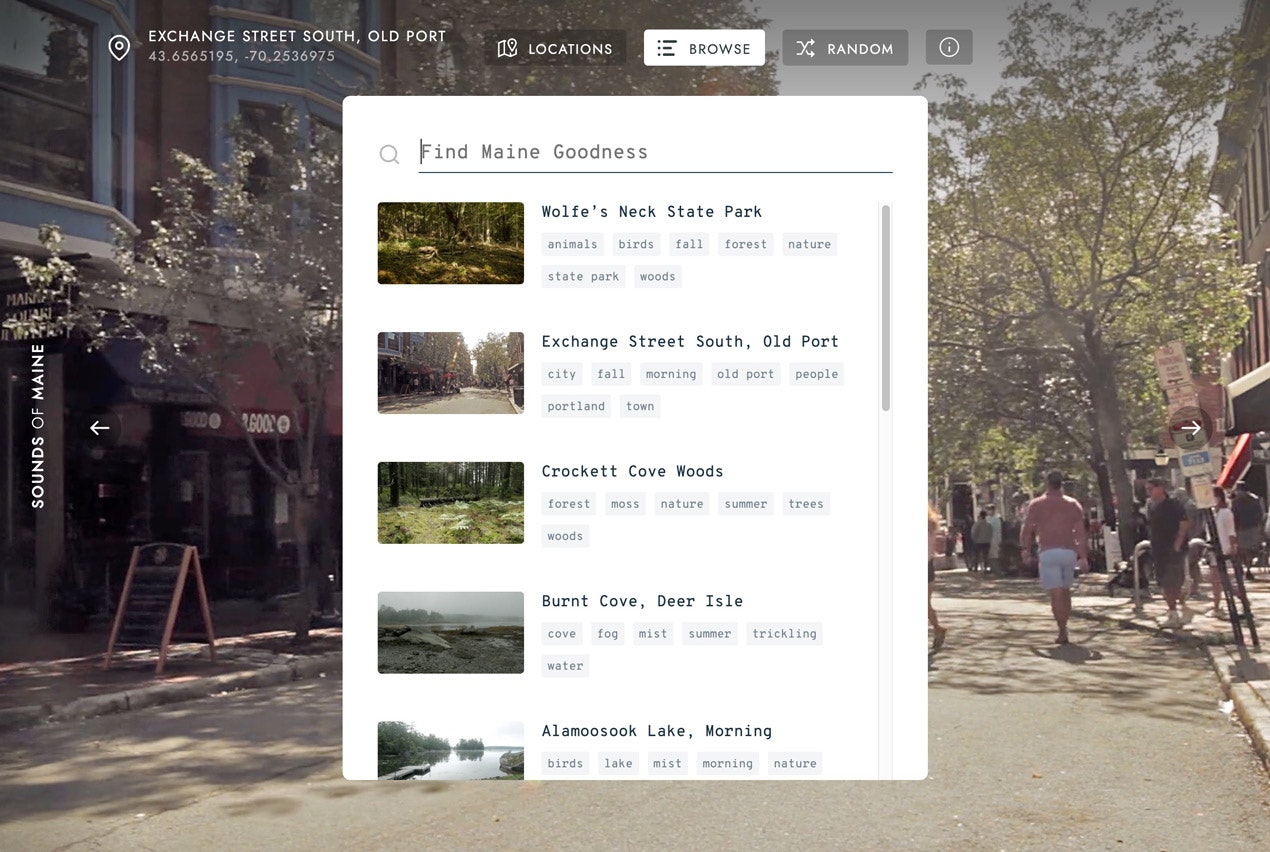Click the nature tag under Crockett Cove
This screenshot has height=852, width=1270.
682,504
